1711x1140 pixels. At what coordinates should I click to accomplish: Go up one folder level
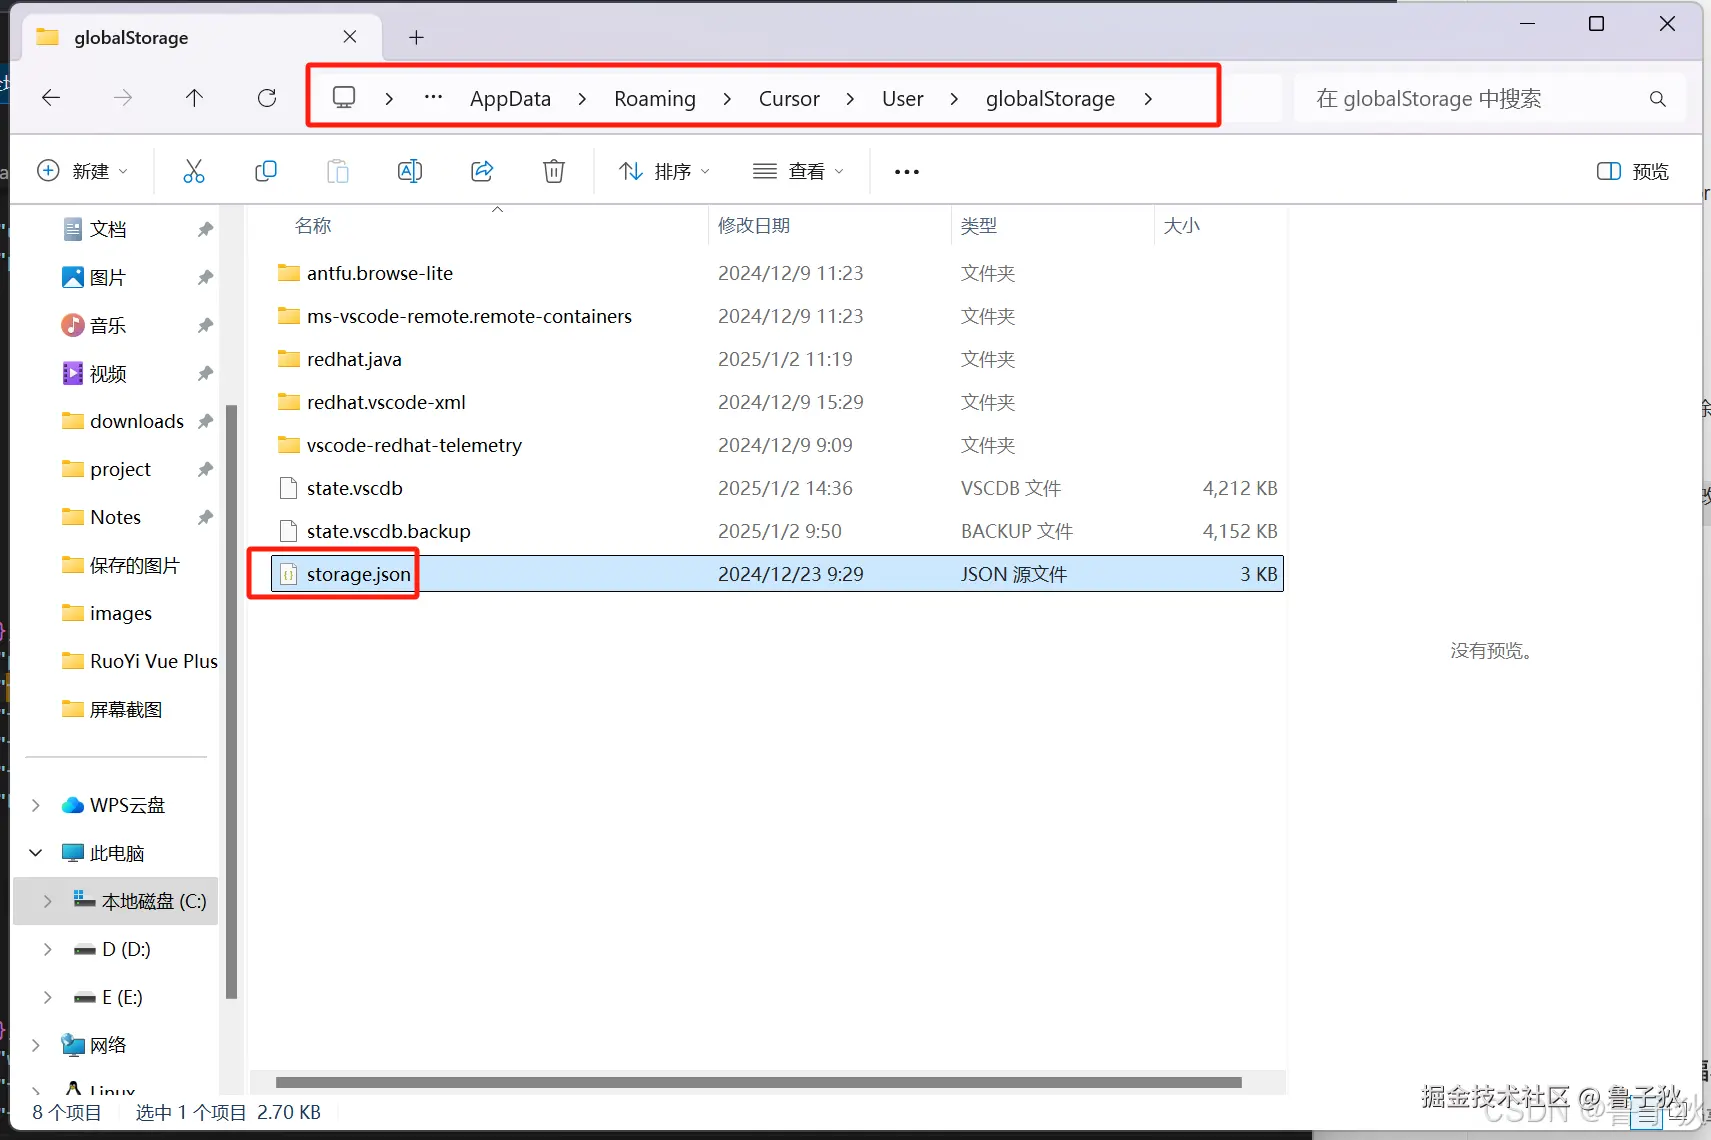tap(194, 97)
